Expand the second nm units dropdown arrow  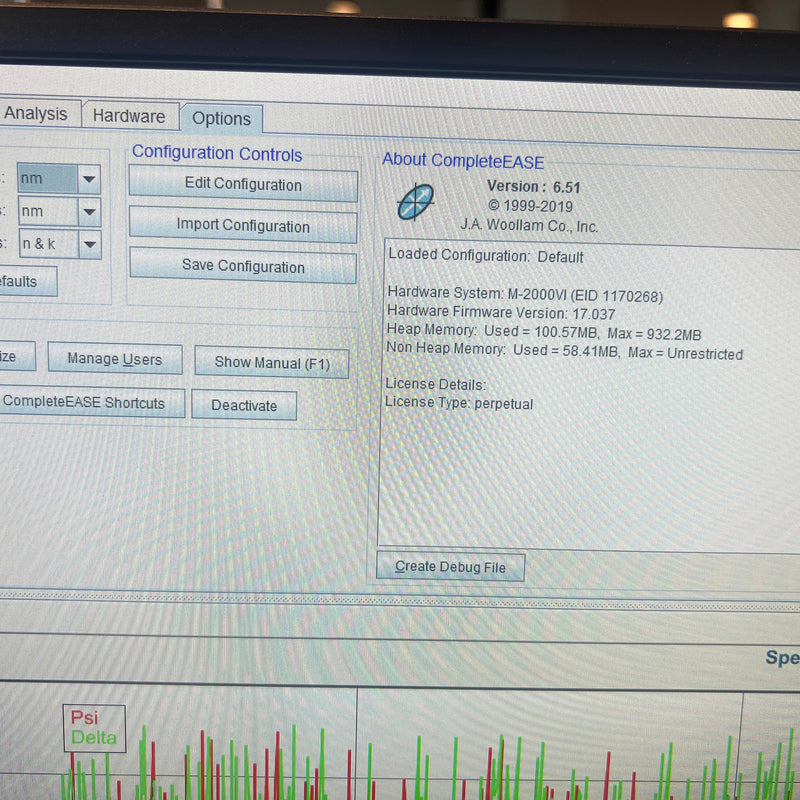click(x=90, y=212)
